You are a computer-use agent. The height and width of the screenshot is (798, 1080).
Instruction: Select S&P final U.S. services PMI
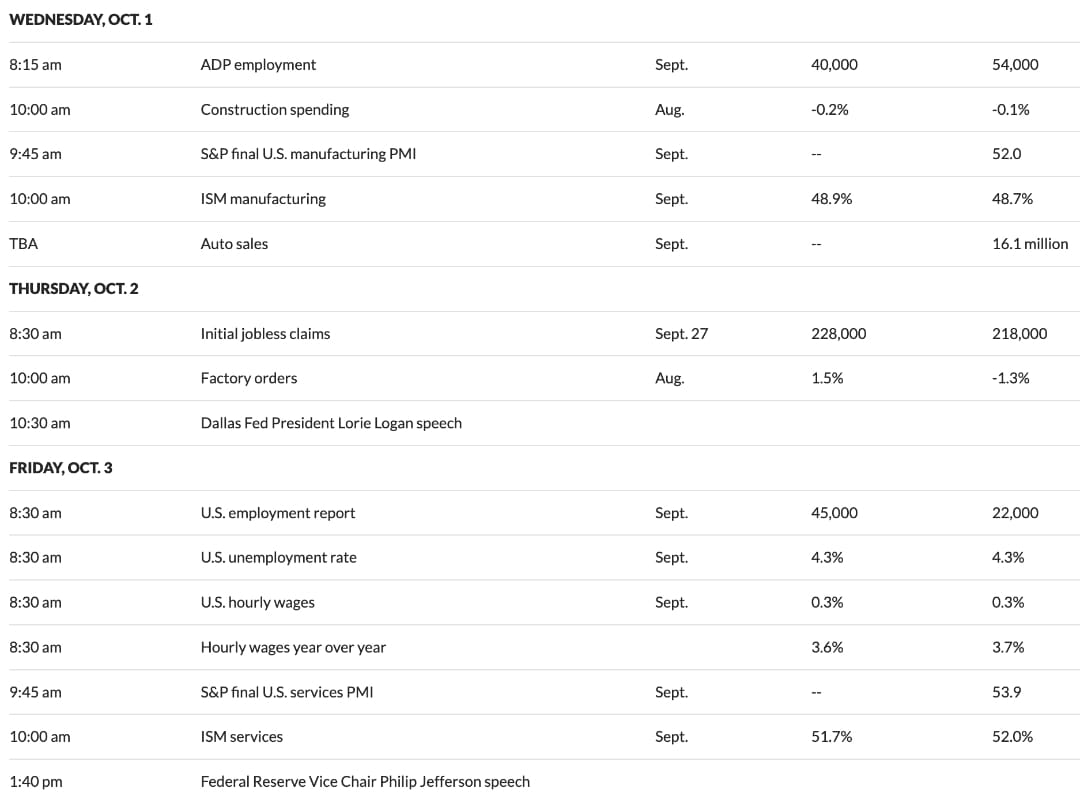(x=287, y=692)
